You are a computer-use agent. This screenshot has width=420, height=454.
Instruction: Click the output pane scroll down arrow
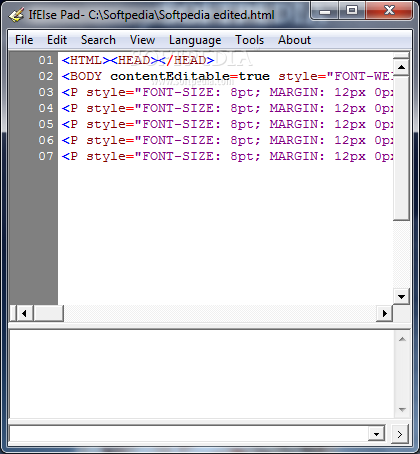402,409
